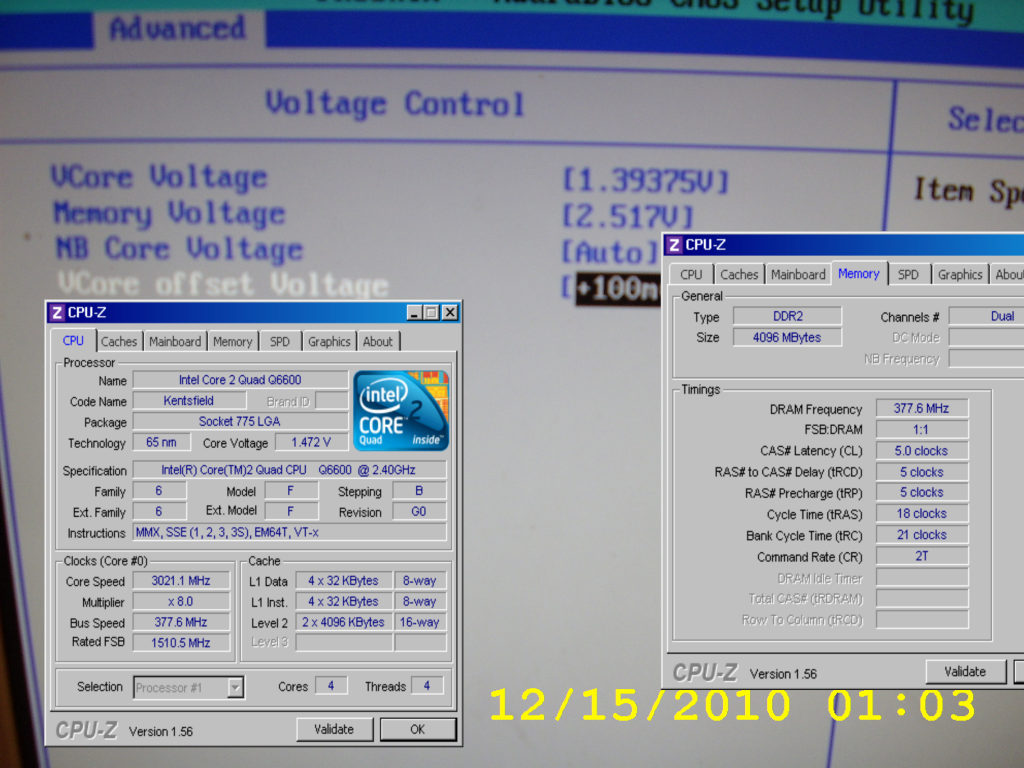Open SPD tab in left CPU-Z window
The height and width of the screenshot is (768, 1024).
(x=280, y=342)
